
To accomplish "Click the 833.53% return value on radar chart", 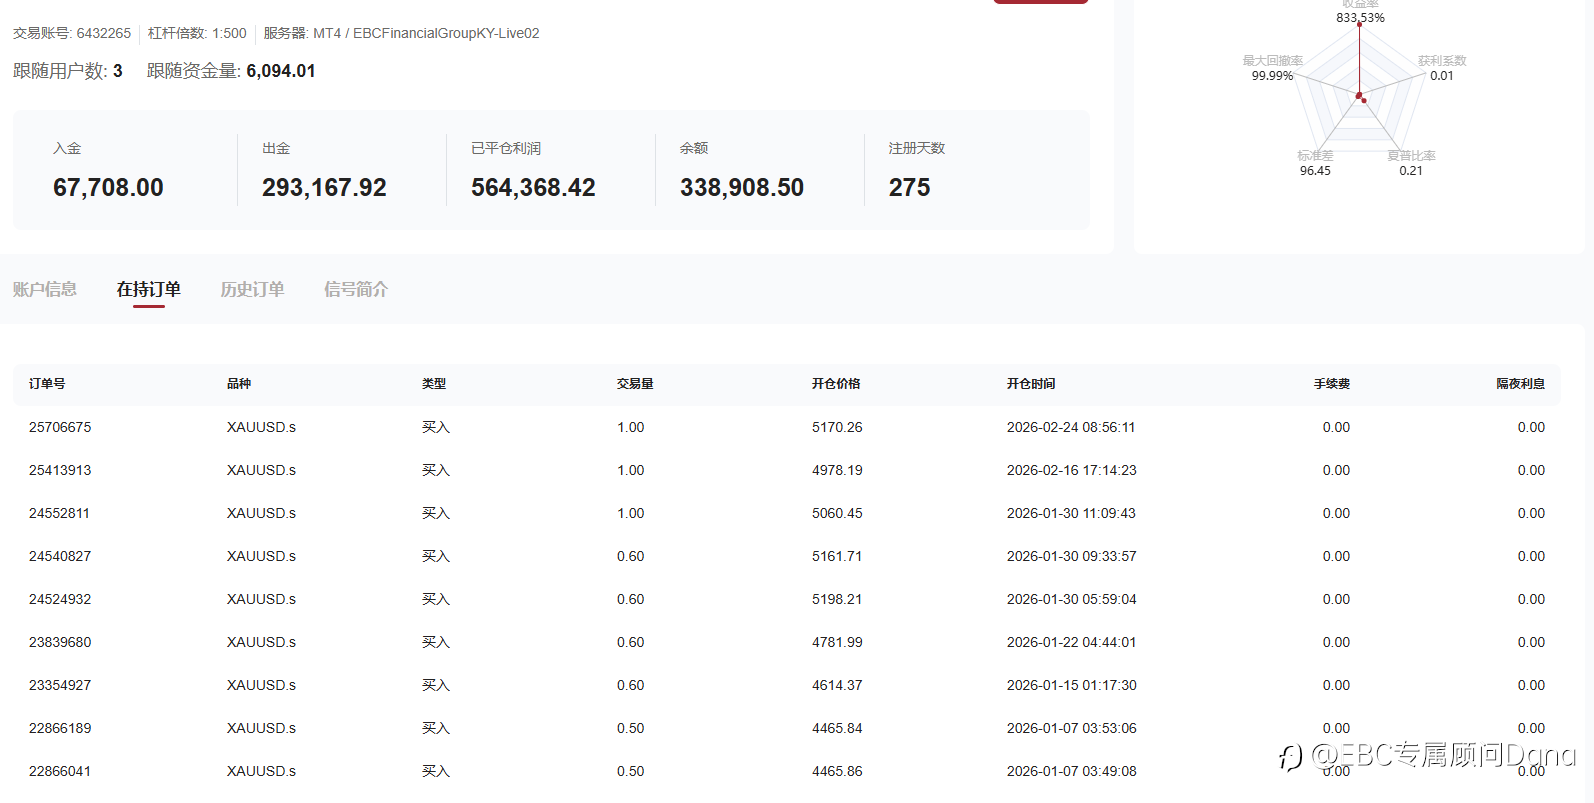I will (1361, 17).
